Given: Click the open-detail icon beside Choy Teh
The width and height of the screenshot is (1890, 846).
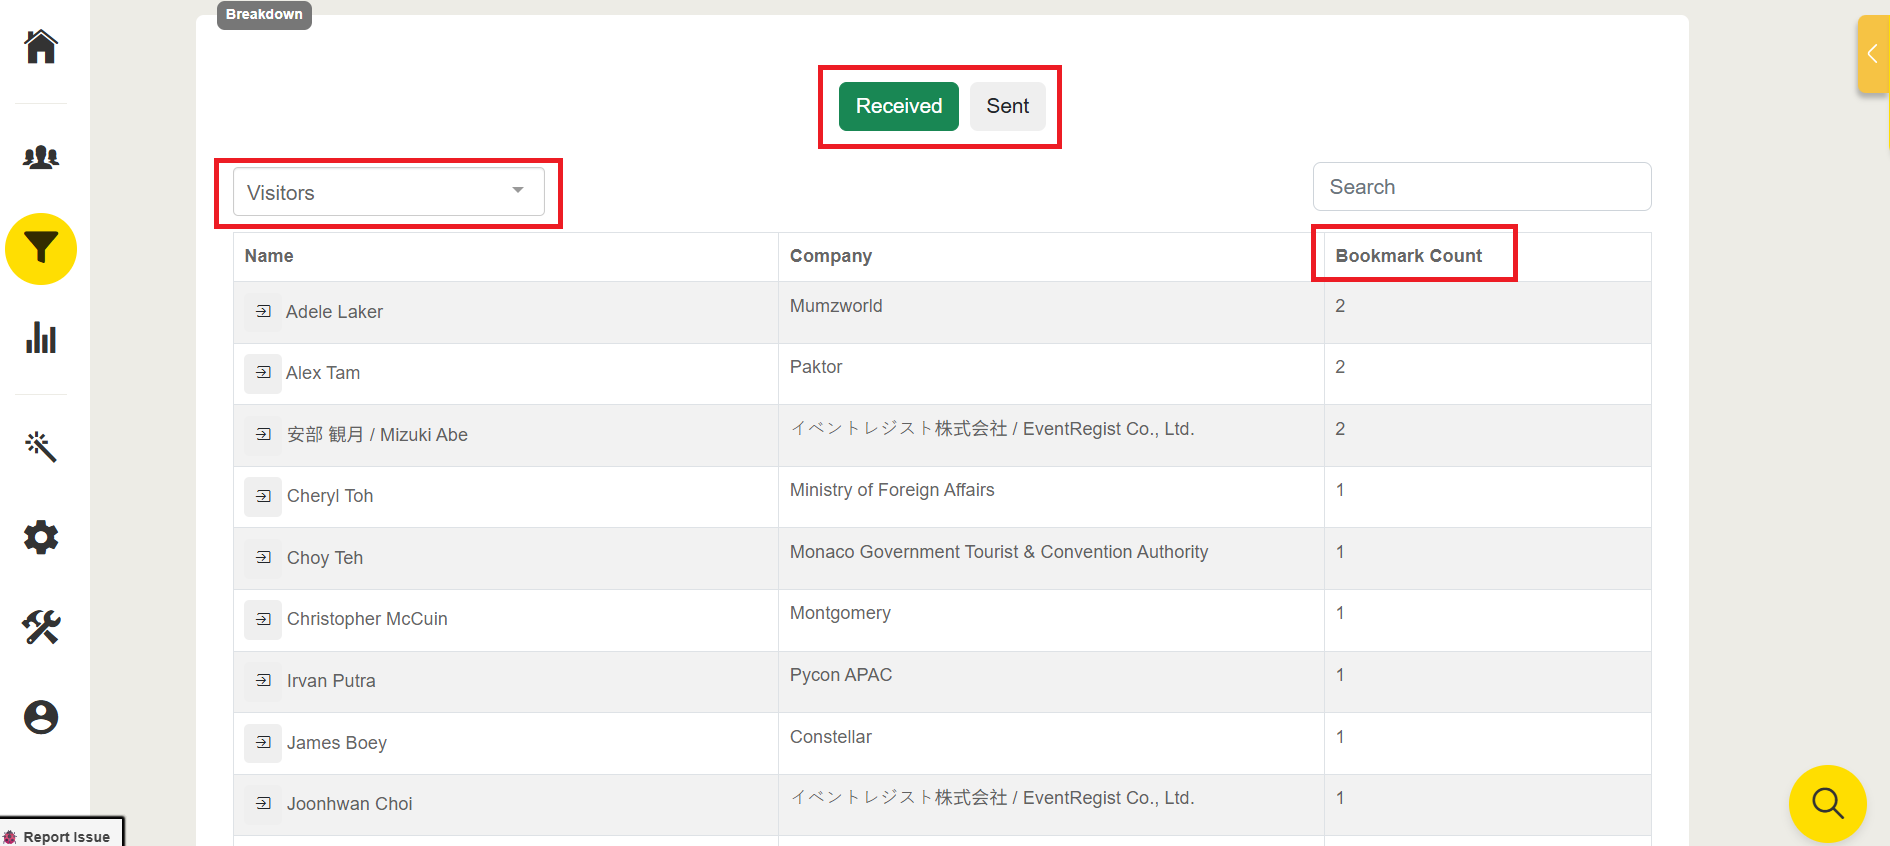Looking at the screenshot, I should pyautogui.click(x=263, y=558).
